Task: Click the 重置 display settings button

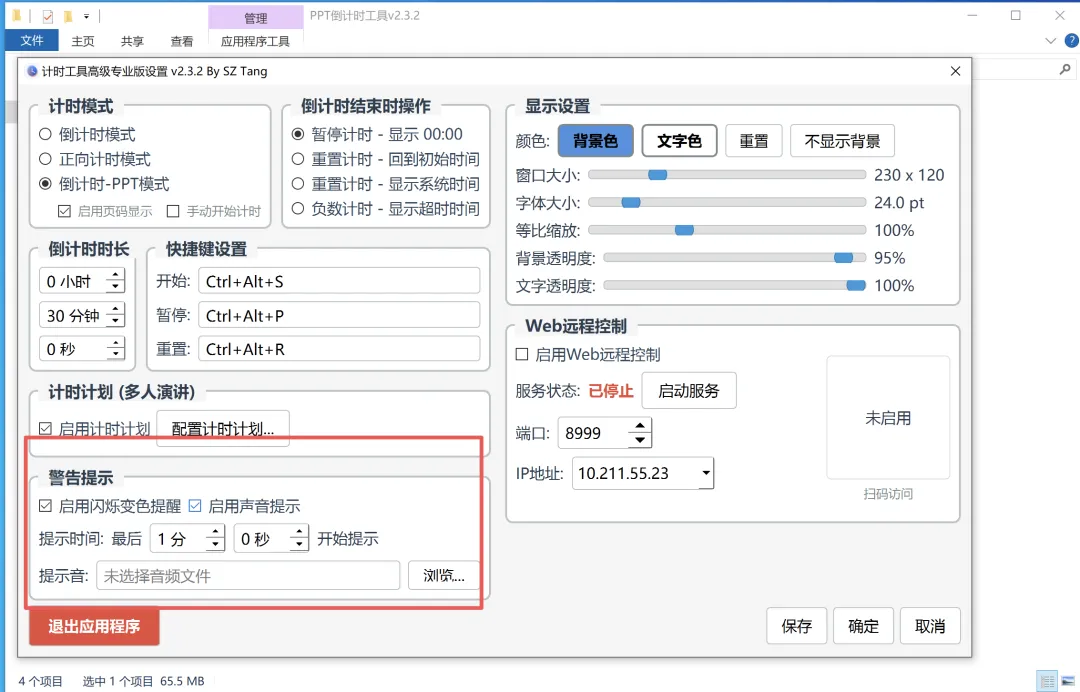Action: point(754,141)
